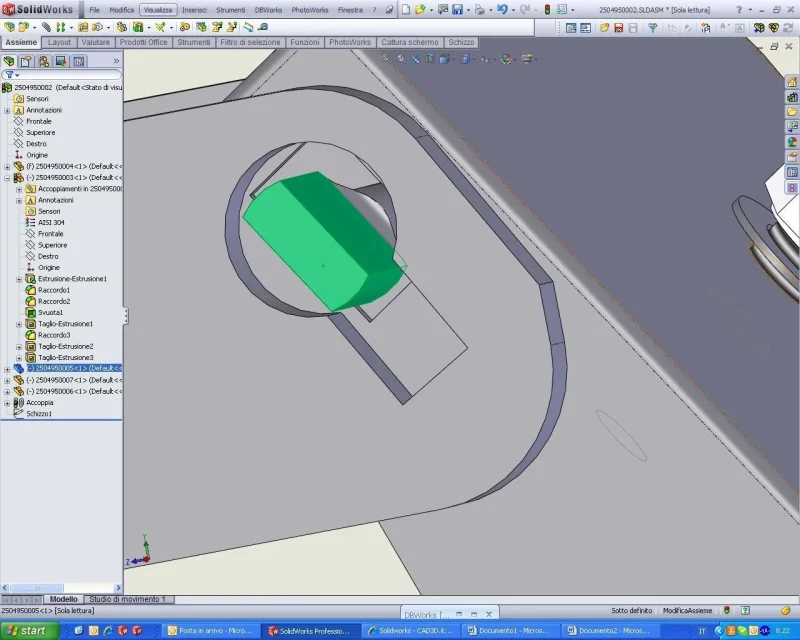The height and width of the screenshot is (640, 800).
Task: Open the ConfigurationManager panel icon
Action: 44,61
